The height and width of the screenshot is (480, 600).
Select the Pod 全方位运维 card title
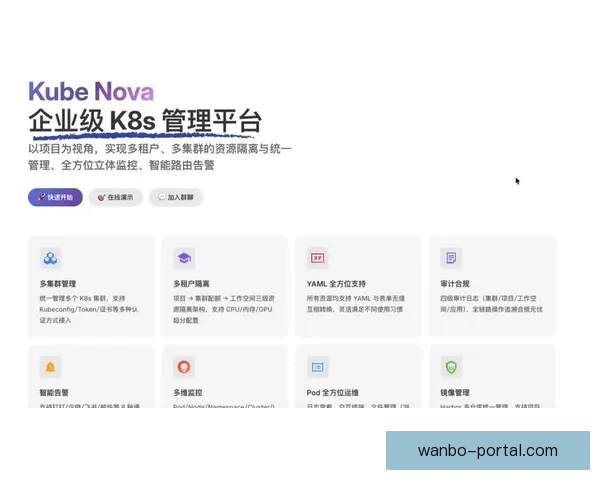coord(333,392)
